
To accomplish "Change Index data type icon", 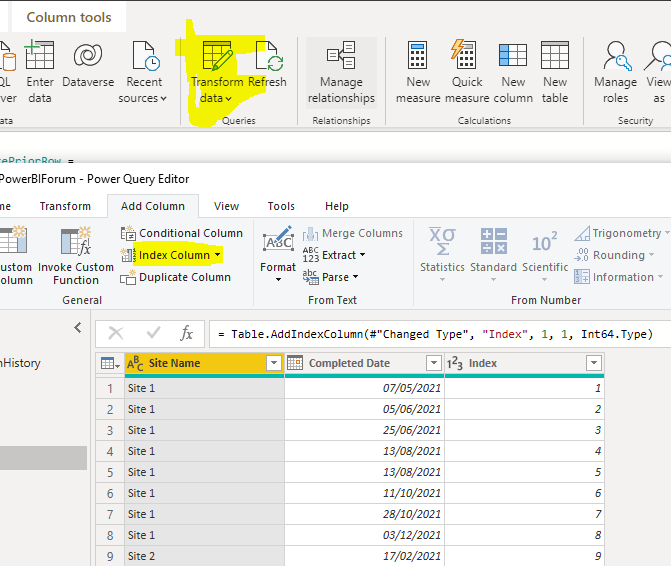I will click(454, 363).
